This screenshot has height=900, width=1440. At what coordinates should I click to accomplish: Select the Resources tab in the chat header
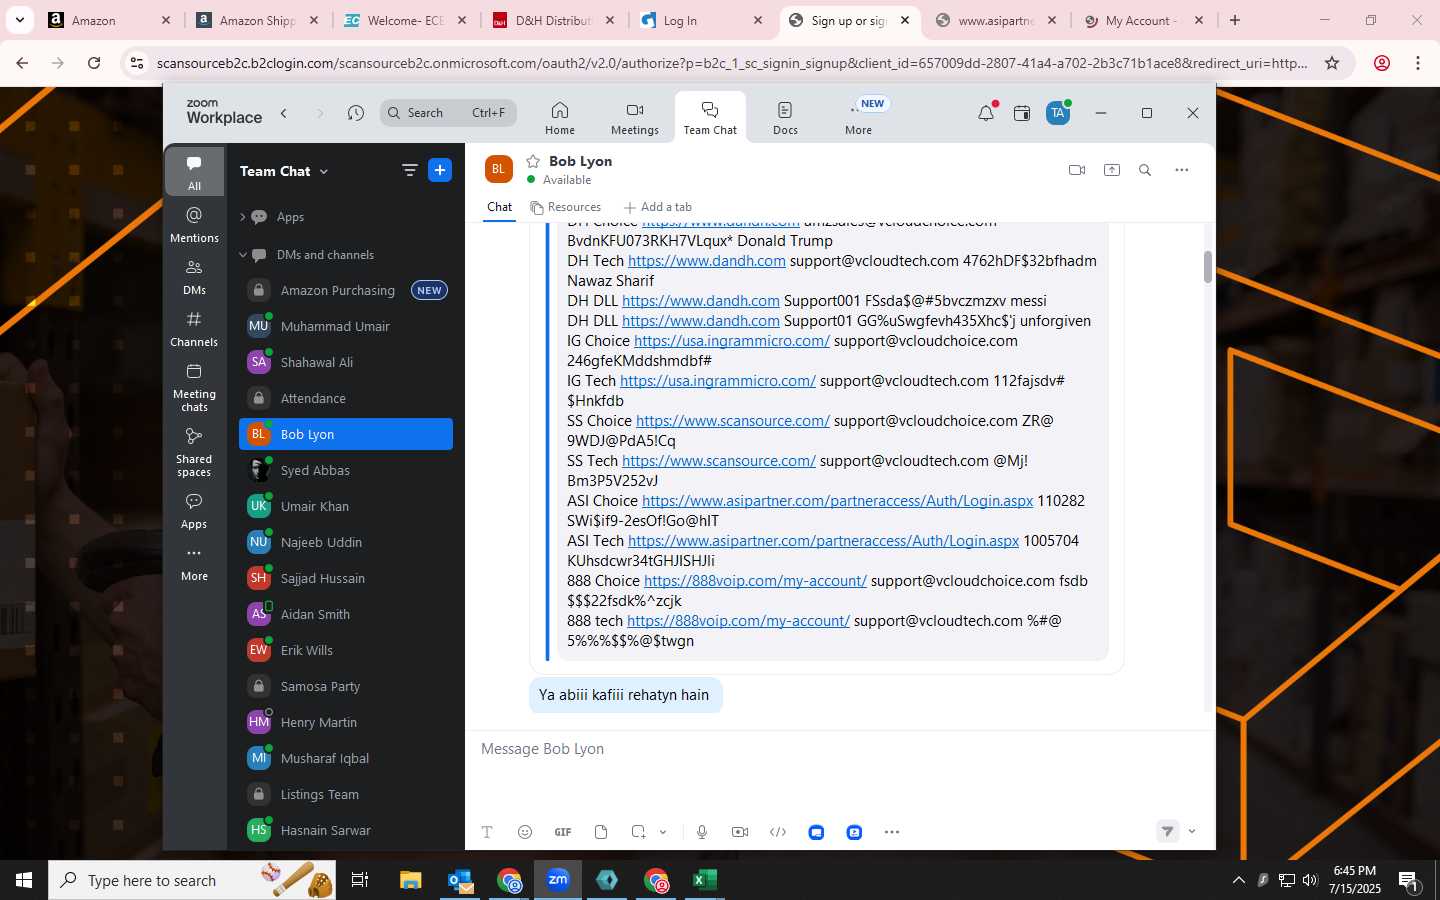tap(566, 207)
